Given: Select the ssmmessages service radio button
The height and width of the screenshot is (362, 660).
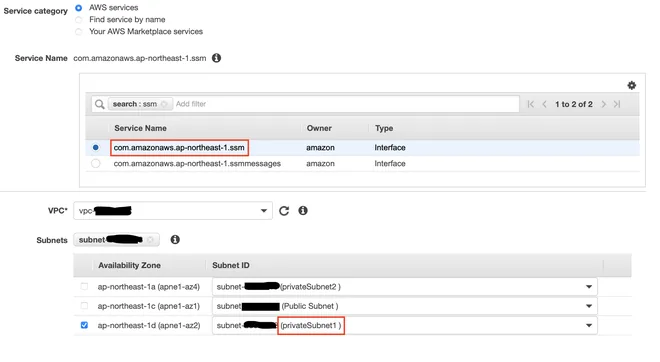Looking at the screenshot, I should [x=96, y=163].
